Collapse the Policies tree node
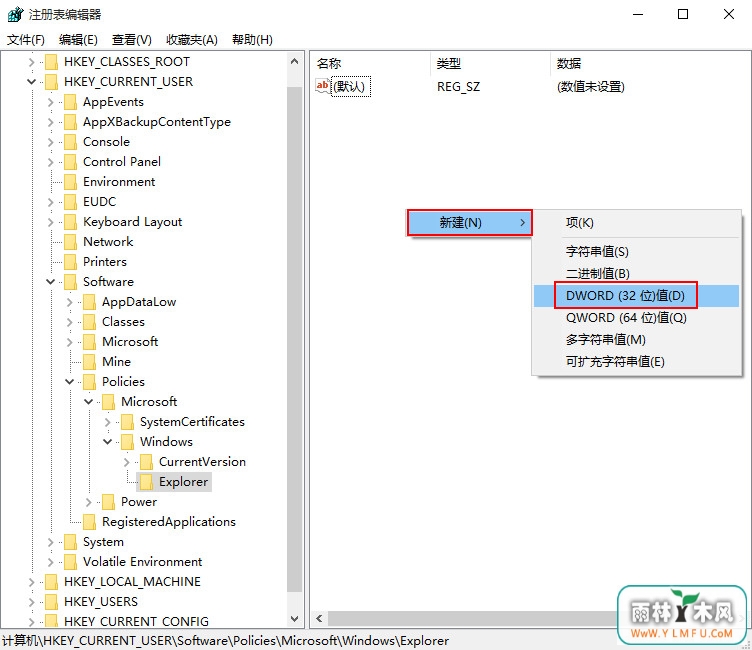 (x=70, y=382)
